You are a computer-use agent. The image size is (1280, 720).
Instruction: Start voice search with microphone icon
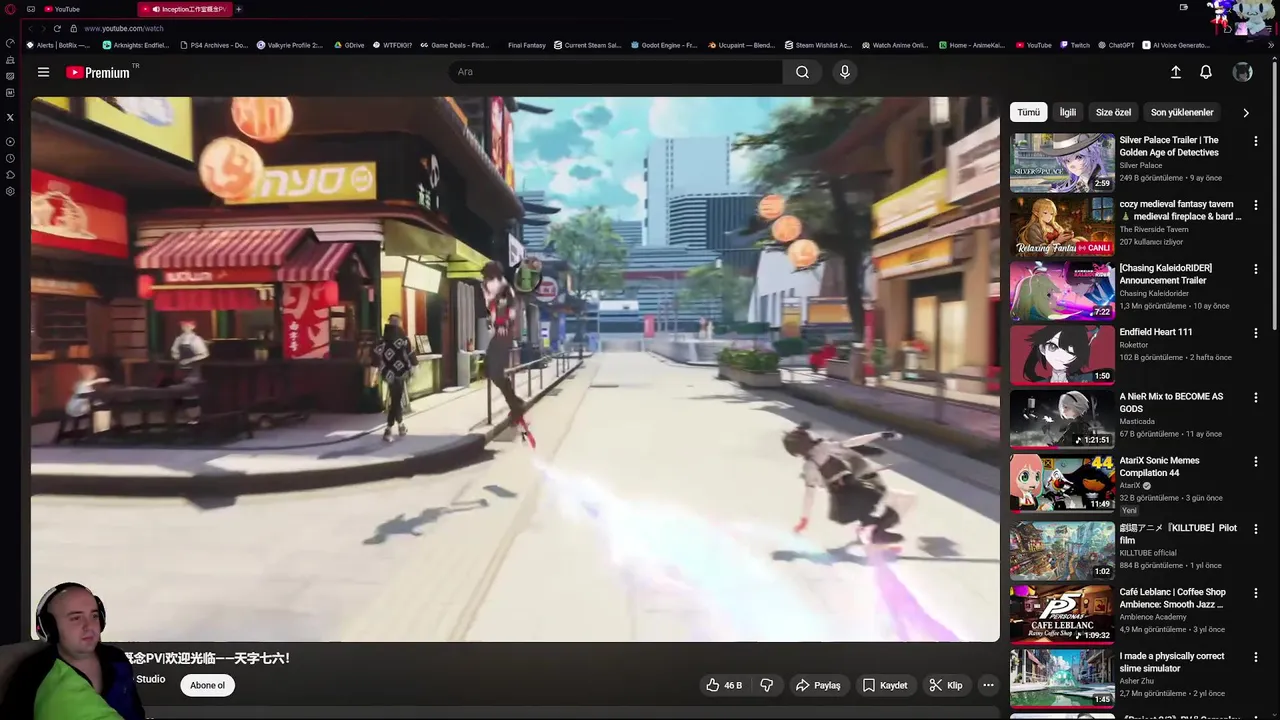tap(845, 72)
